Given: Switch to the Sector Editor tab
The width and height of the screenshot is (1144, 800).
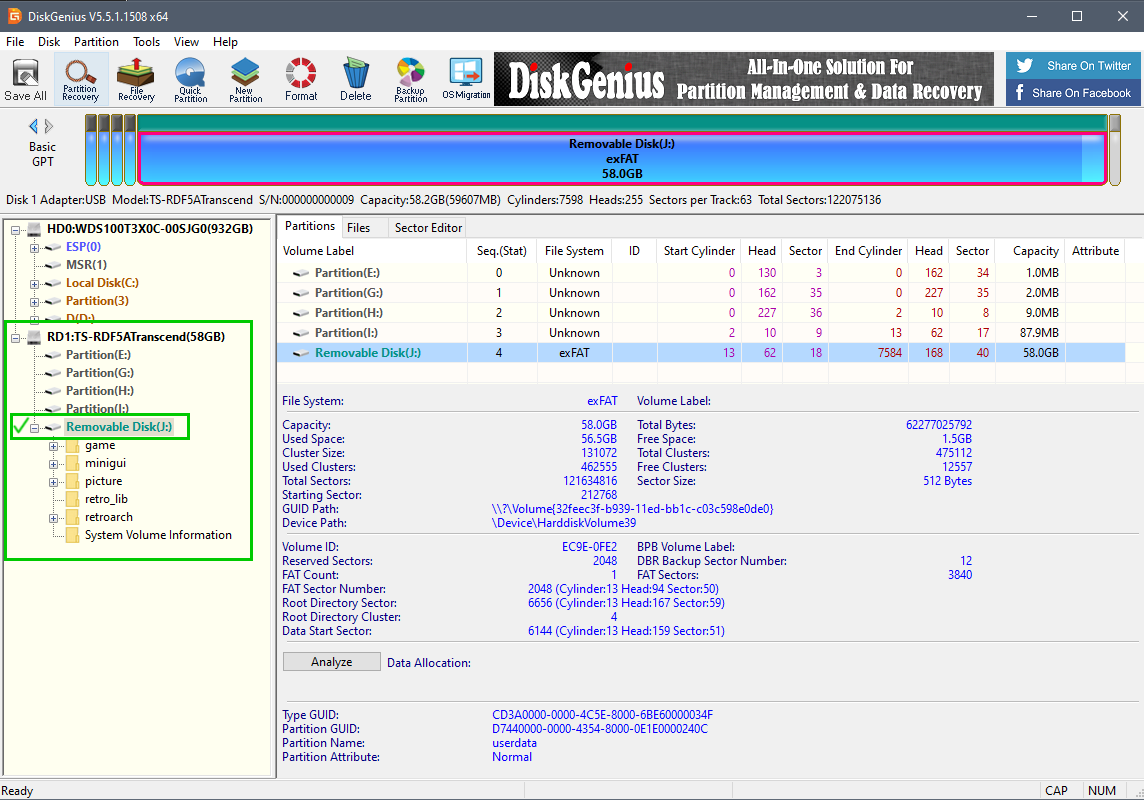Looking at the screenshot, I should pyautogui.click(x=428, y=228).
